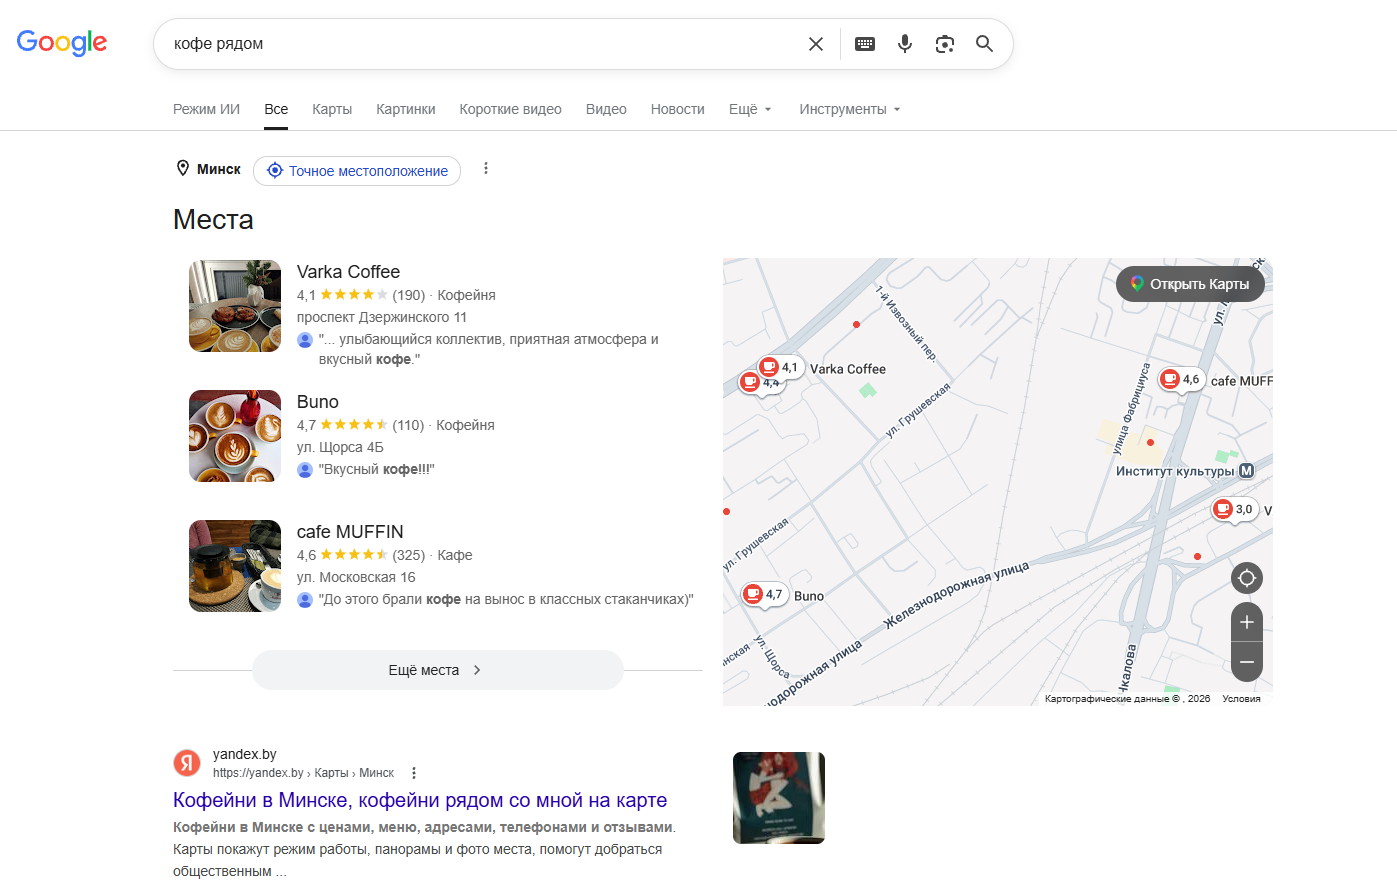Image resolution: width=1397 pixels, height=892 pixels.
Task: Click the yandex.by red favicon
Action: (x=187, y=763)
